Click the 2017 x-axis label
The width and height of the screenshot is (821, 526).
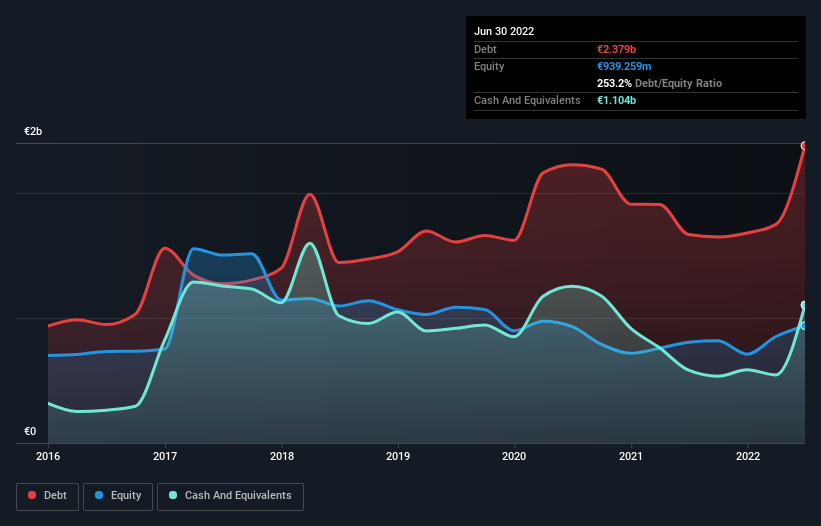pyautogui.click(x=165, y=456)
